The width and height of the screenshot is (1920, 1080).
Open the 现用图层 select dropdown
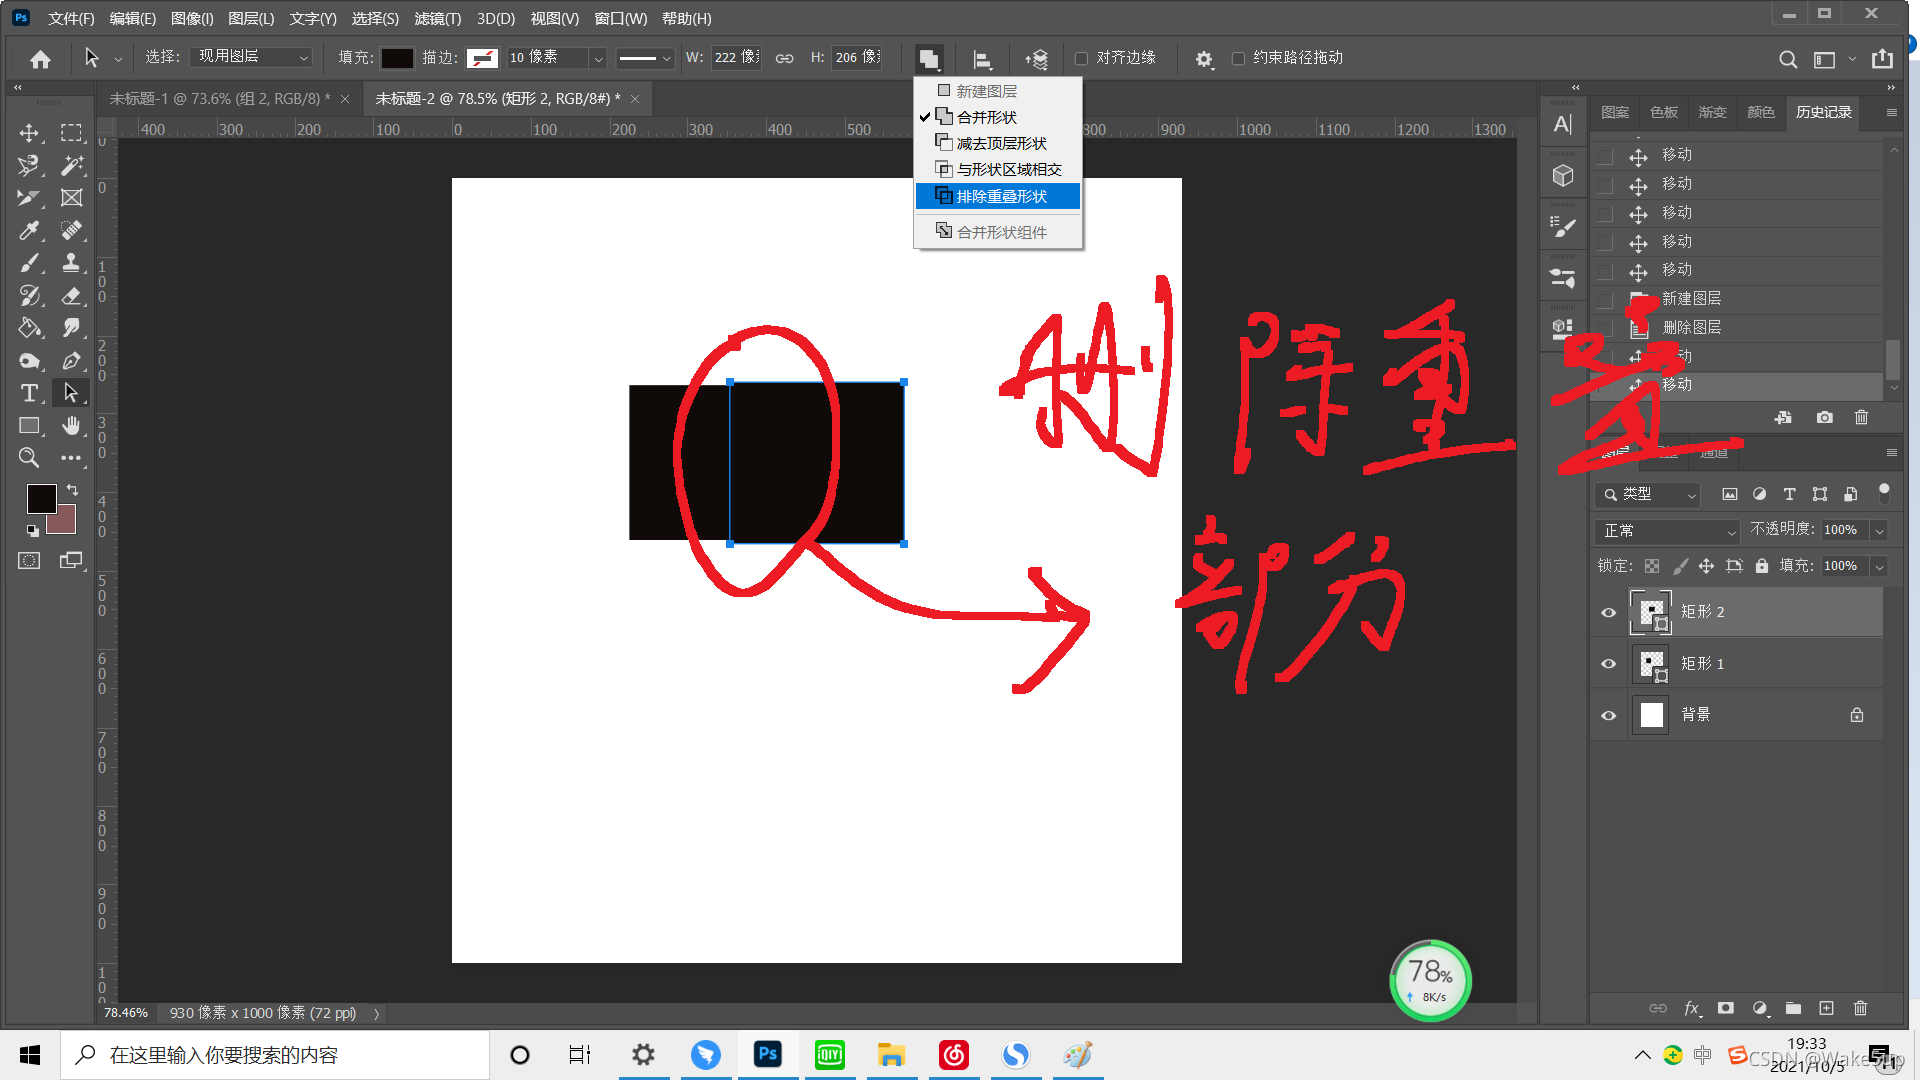pyautogui.click(x=252, y=57)
